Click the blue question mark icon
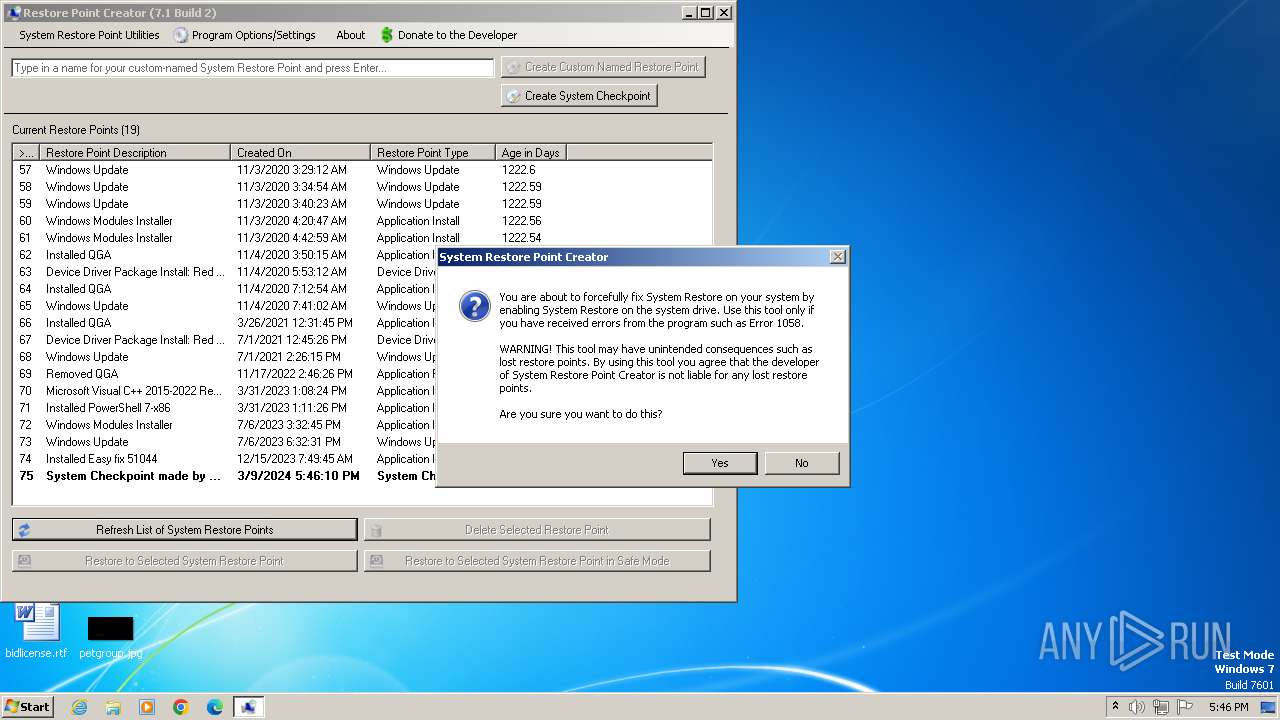Viewport: 1280px width, 720px height. click(x=475, y=305)
